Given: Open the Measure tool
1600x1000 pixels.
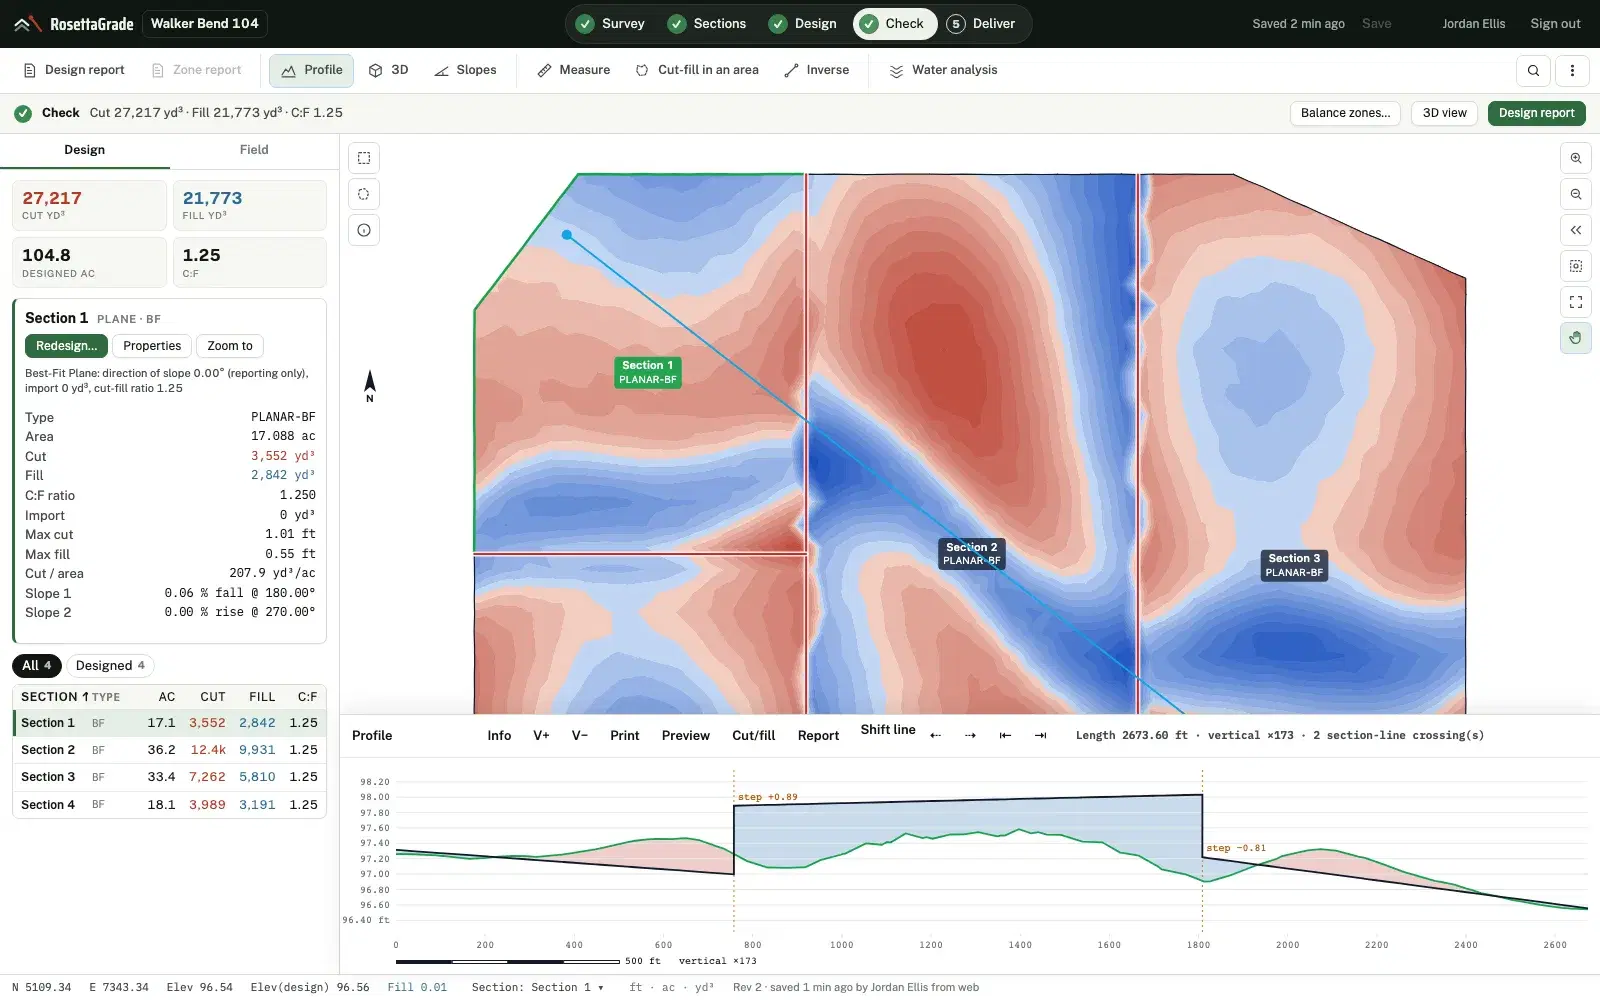Looking at the screenshot, I should pos(573,70).
